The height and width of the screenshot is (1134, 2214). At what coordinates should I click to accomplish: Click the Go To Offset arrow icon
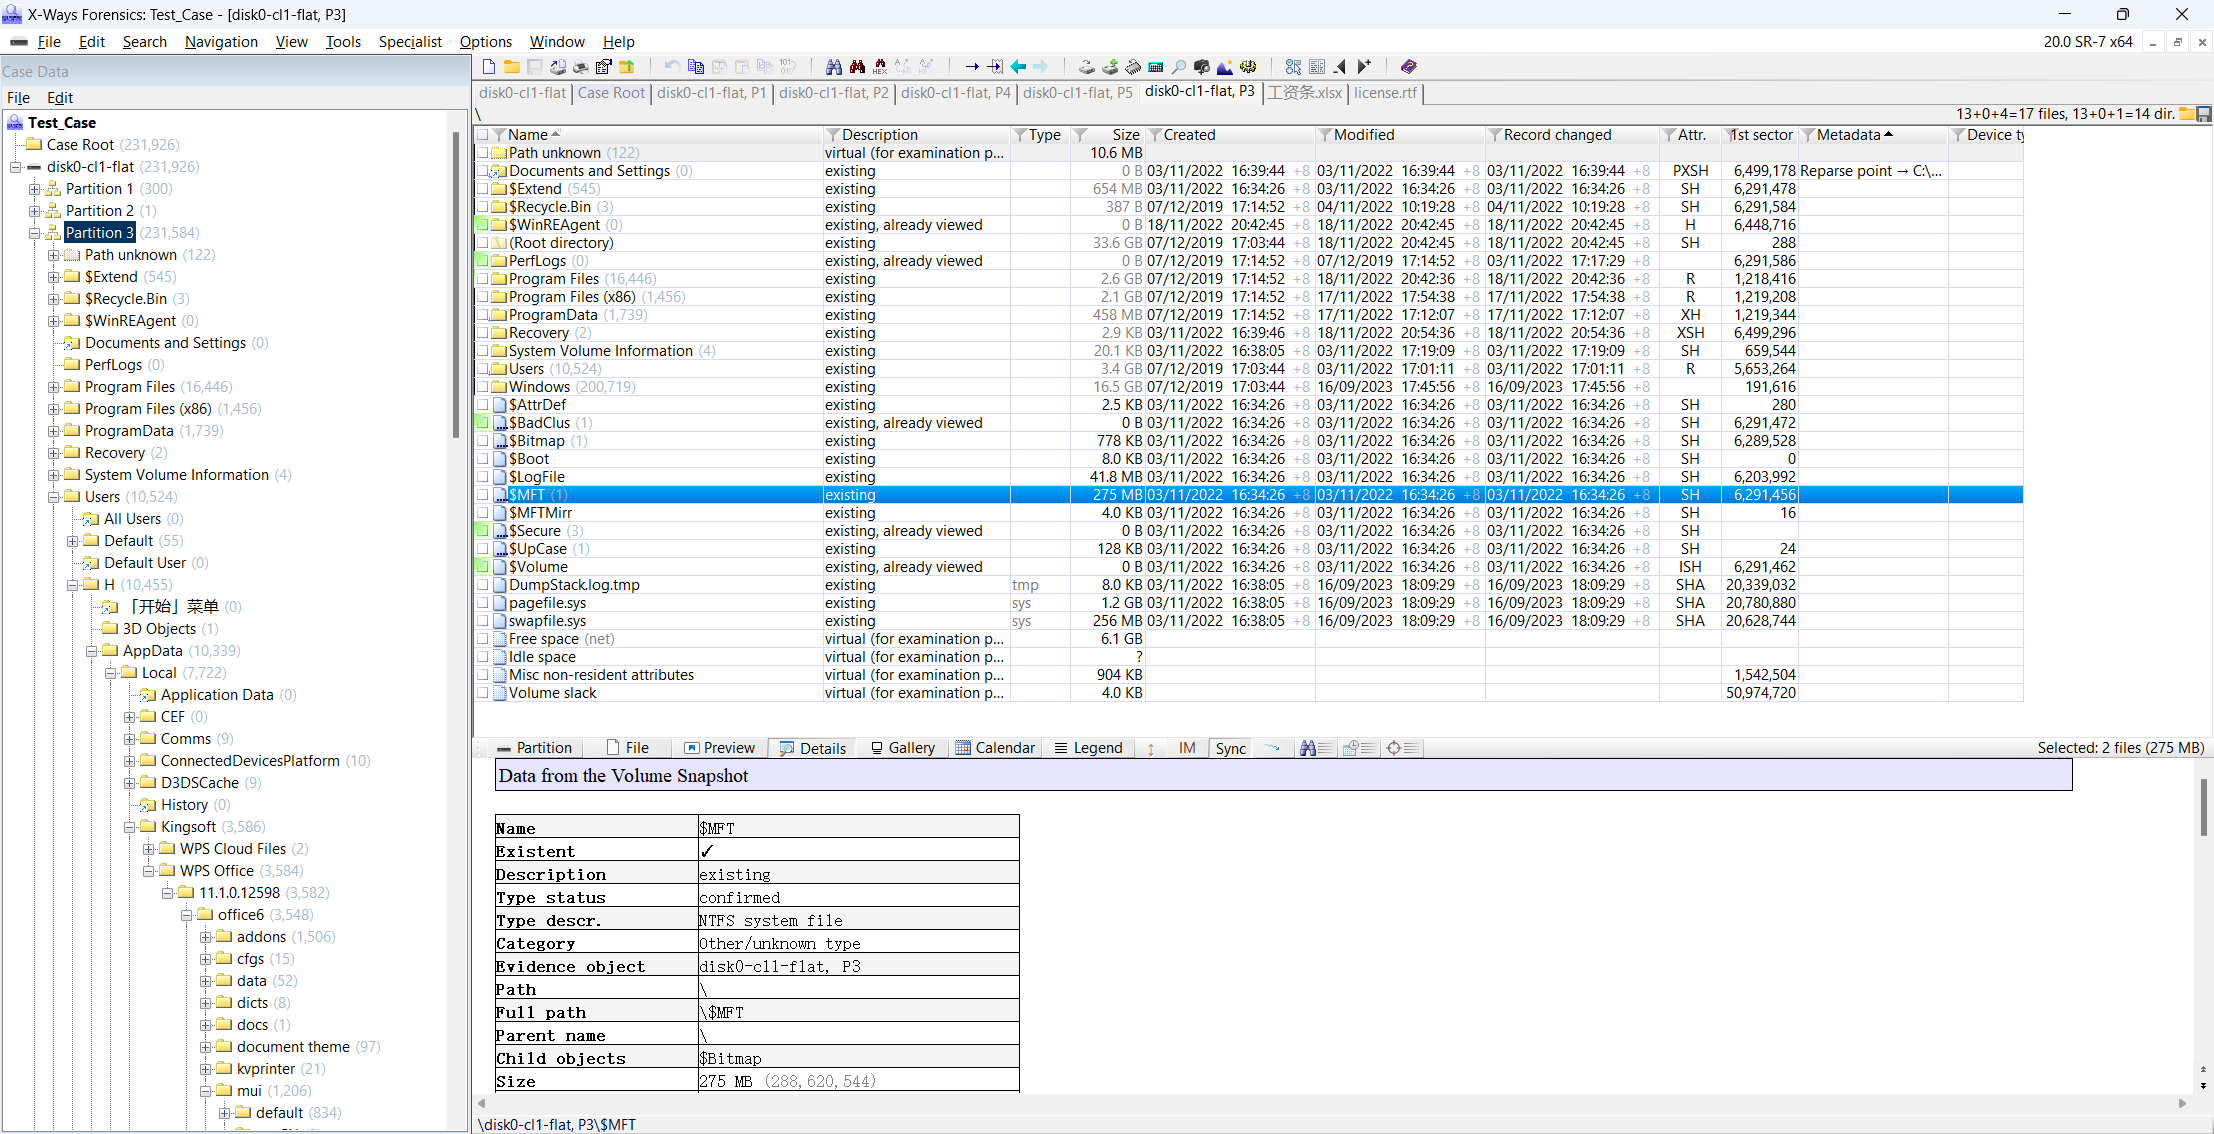972,67
